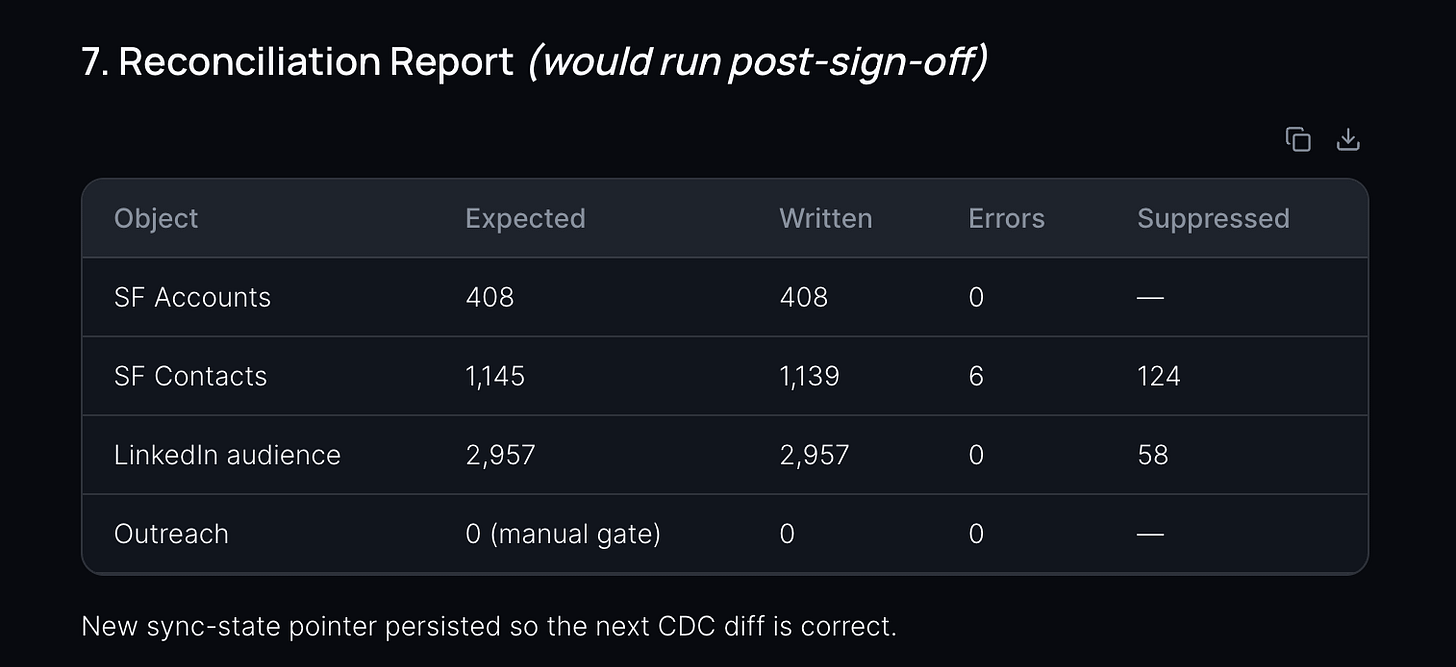Select the SF Contacts row label
The height and width of the screenshot is (667, 1456).
click(x=190, y=376)
